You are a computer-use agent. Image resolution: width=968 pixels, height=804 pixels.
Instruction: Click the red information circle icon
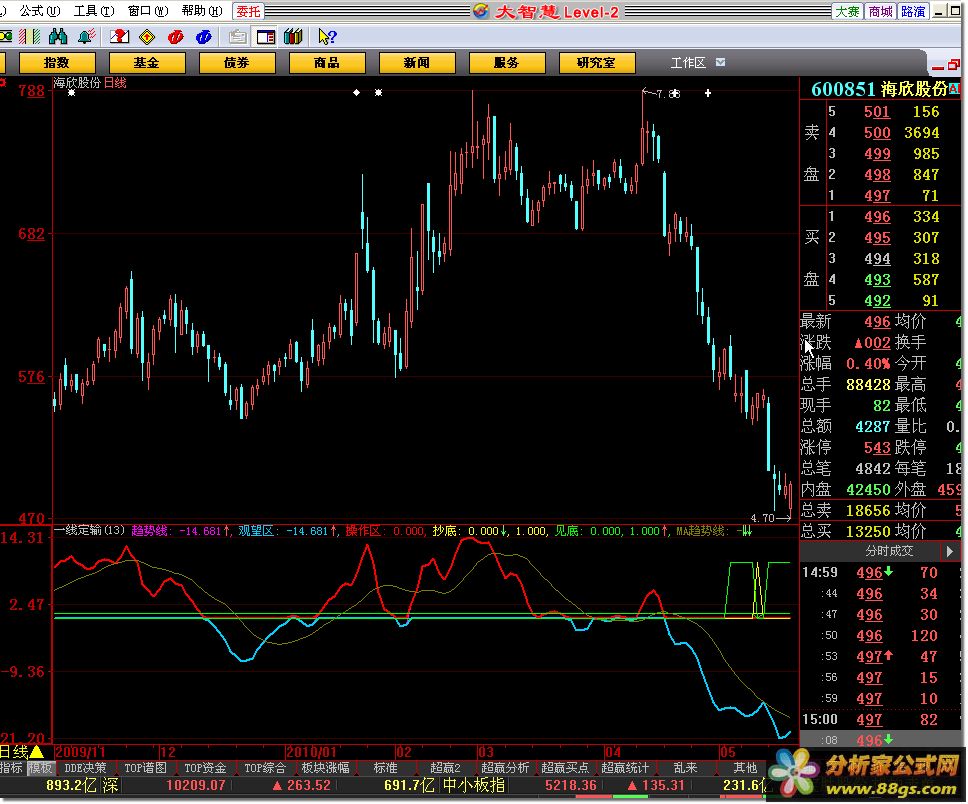click(175, 37)
